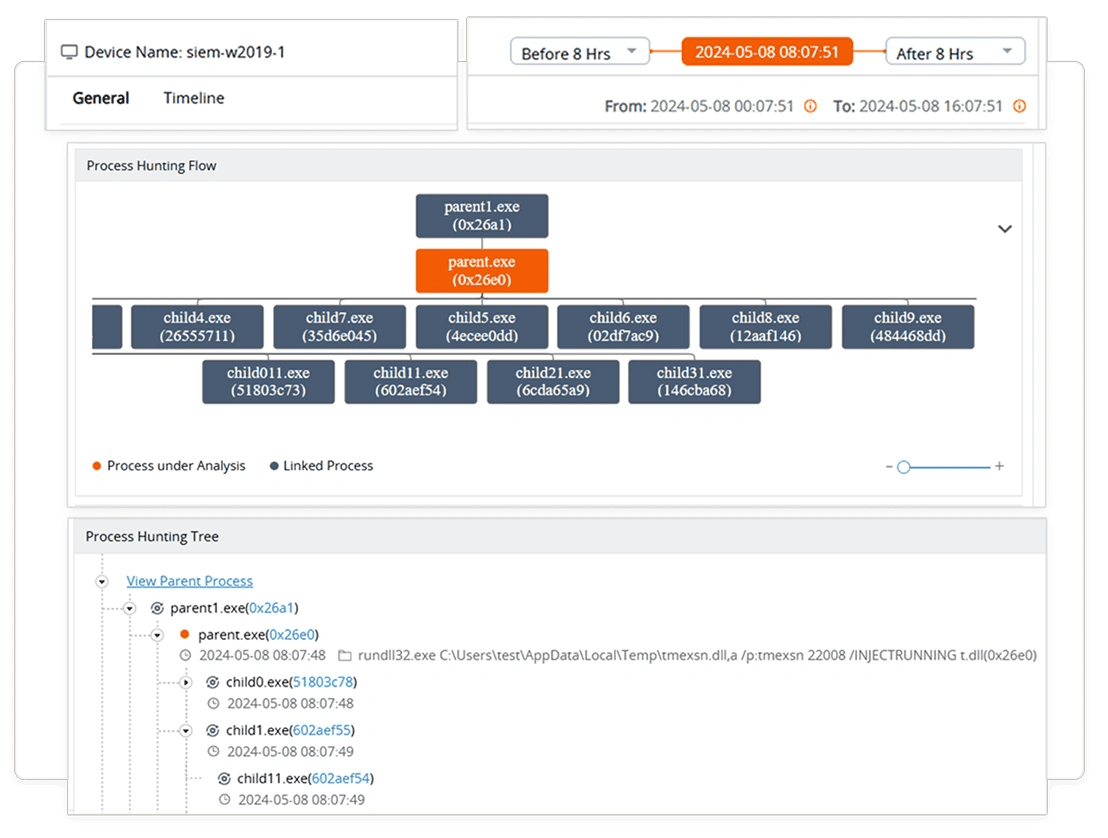Click the info icon beside To time
This screenshot has height=838, width=1108.
[x=1019, y=106]
